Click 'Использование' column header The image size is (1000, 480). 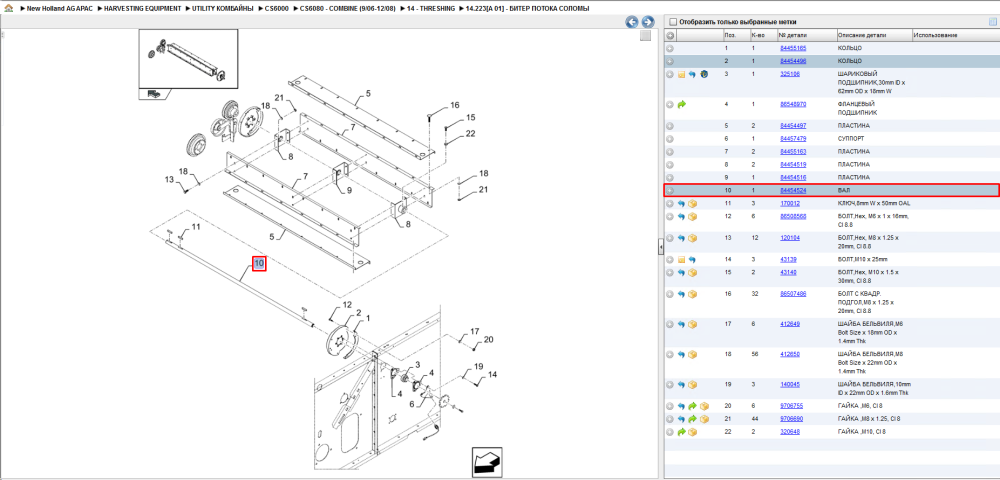click(935, 35)
